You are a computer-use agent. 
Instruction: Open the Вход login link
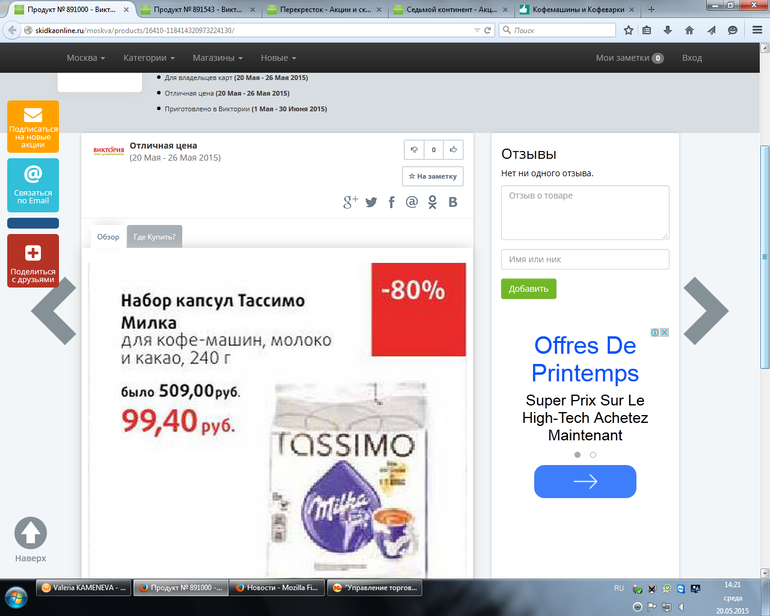point(692,58)
